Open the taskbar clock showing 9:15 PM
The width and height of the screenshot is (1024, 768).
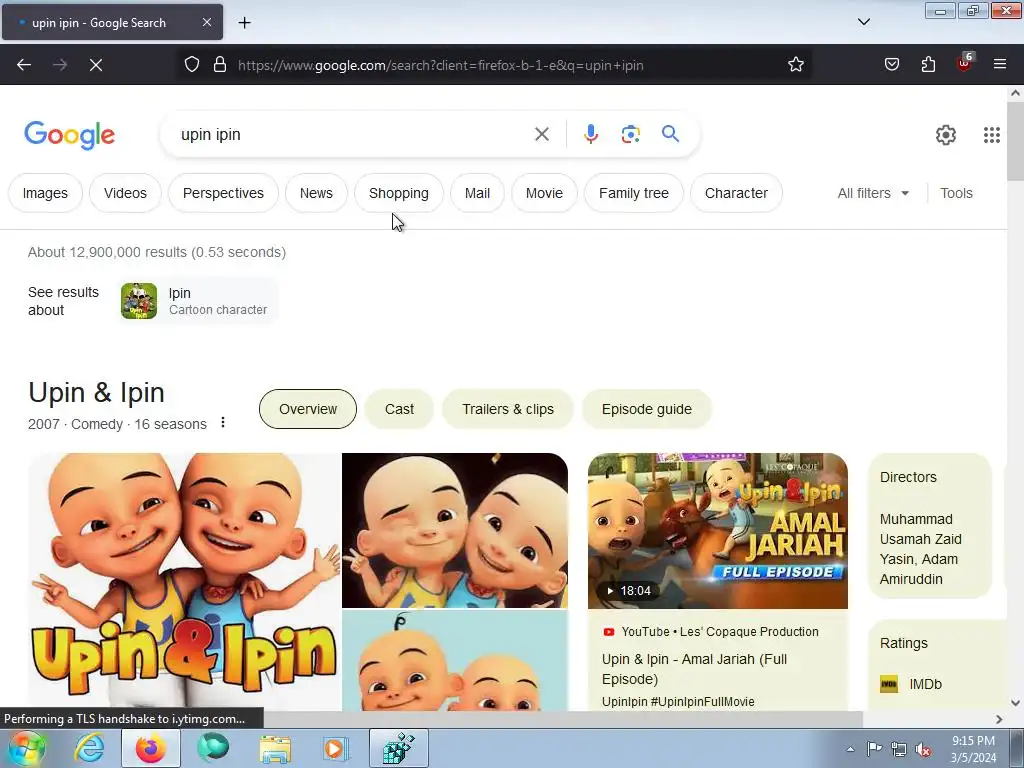[973, 749]
